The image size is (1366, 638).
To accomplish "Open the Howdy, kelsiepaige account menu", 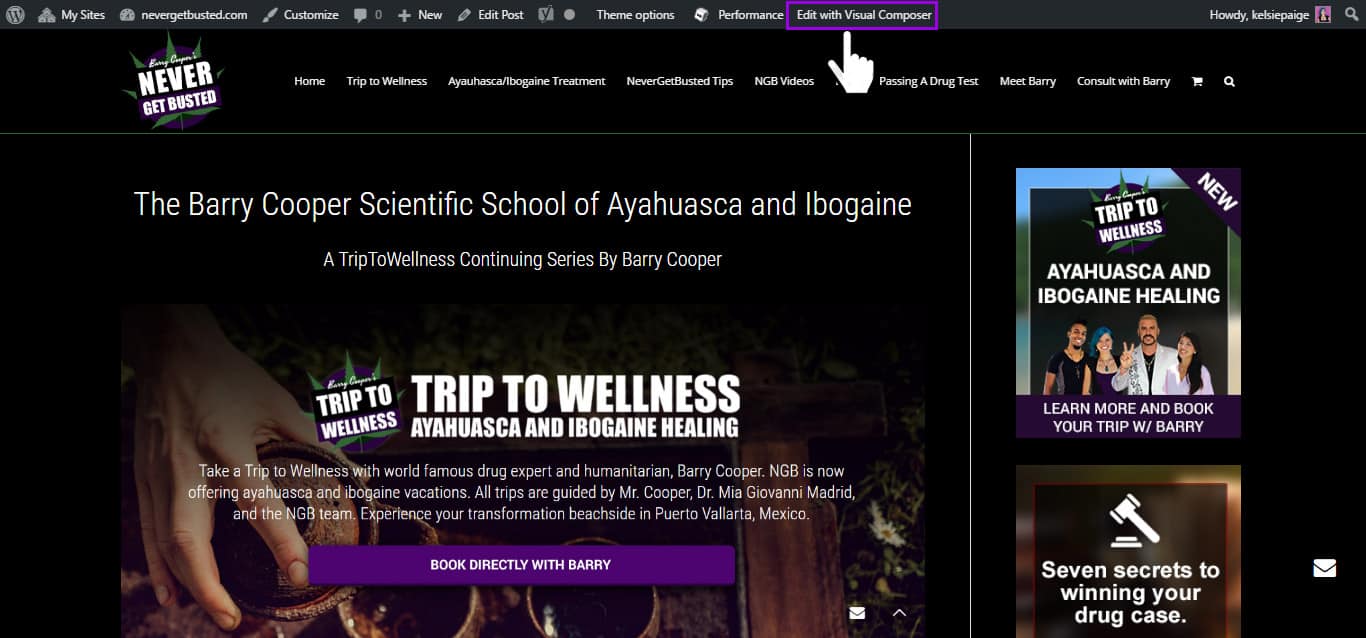I will pyautogui.click(x=1270, y=15).
